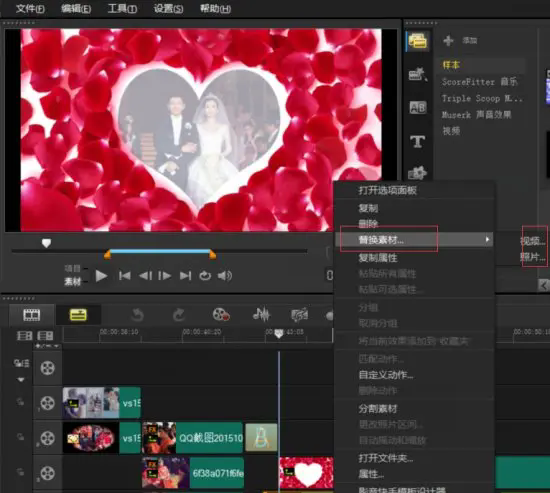Image resolution: width=550 pixels, height=493 pixels.
Task: Choose 自定义动作... in context menu
Action: pyautogui.click(x=386, y=375)
